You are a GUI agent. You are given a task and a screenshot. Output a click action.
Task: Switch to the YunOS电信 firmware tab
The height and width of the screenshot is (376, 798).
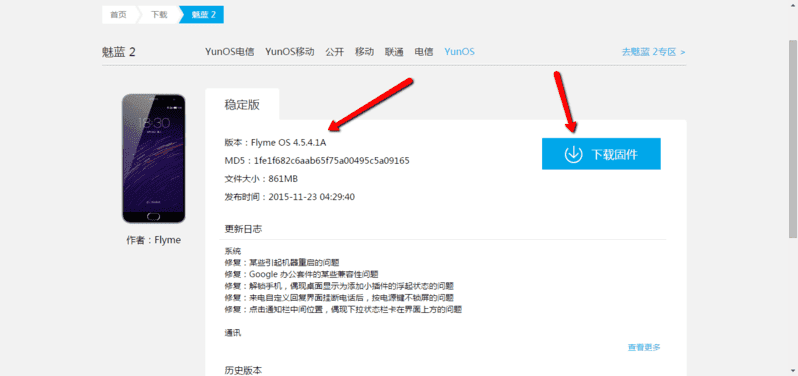pyautogui.click(x=230, y=51)
